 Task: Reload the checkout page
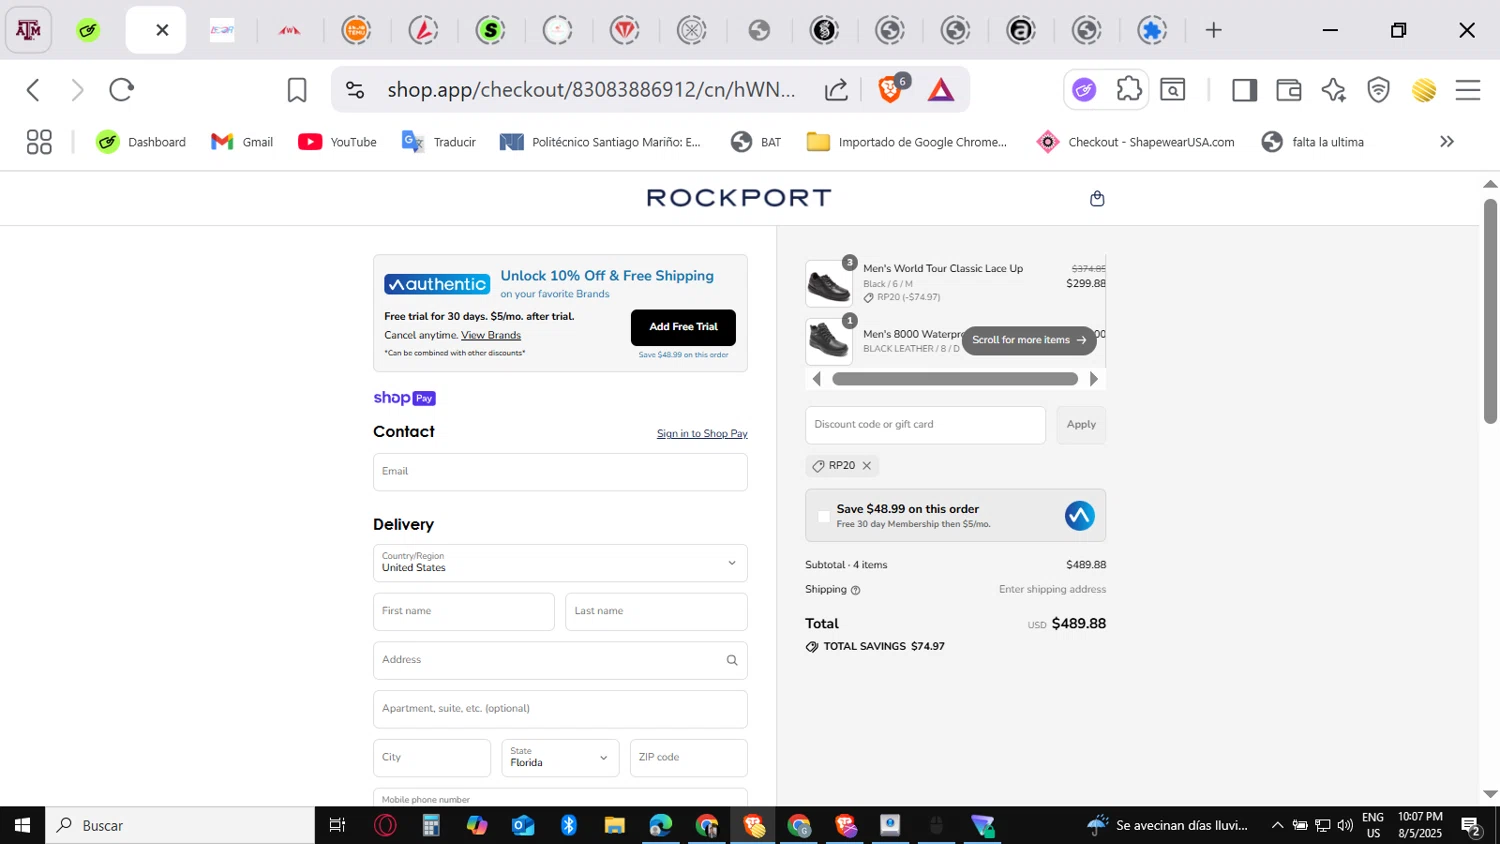(121, 90)
